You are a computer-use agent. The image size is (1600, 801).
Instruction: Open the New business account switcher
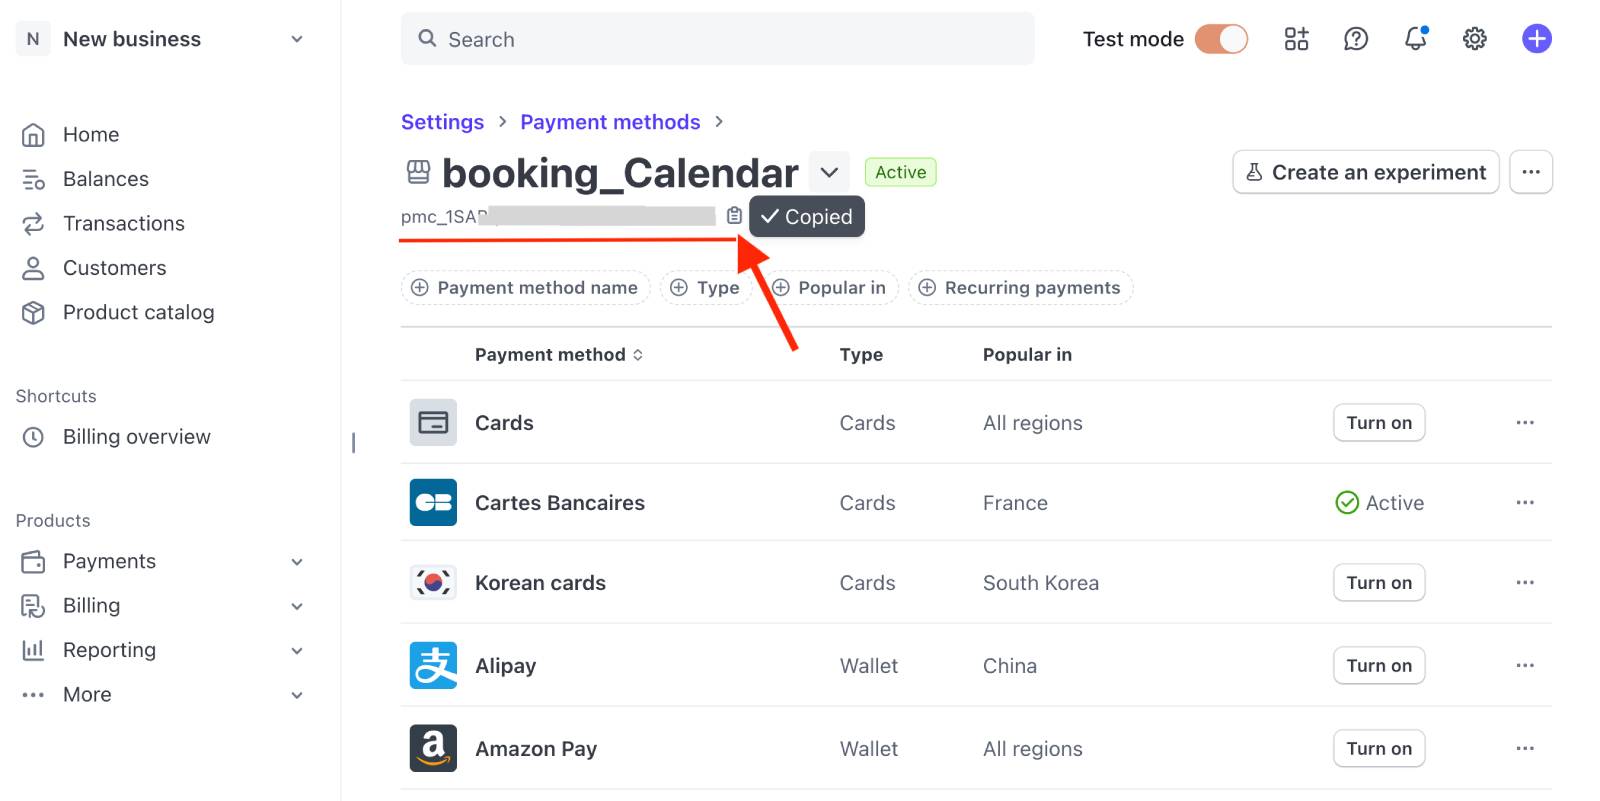pyautogui.click(x=160, y=39)
